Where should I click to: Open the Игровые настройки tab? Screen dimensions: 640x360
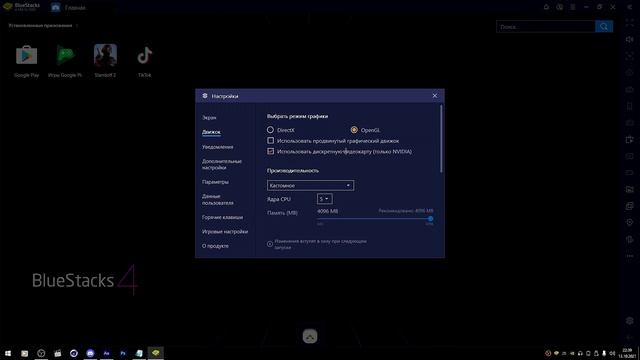click(225, 231)
